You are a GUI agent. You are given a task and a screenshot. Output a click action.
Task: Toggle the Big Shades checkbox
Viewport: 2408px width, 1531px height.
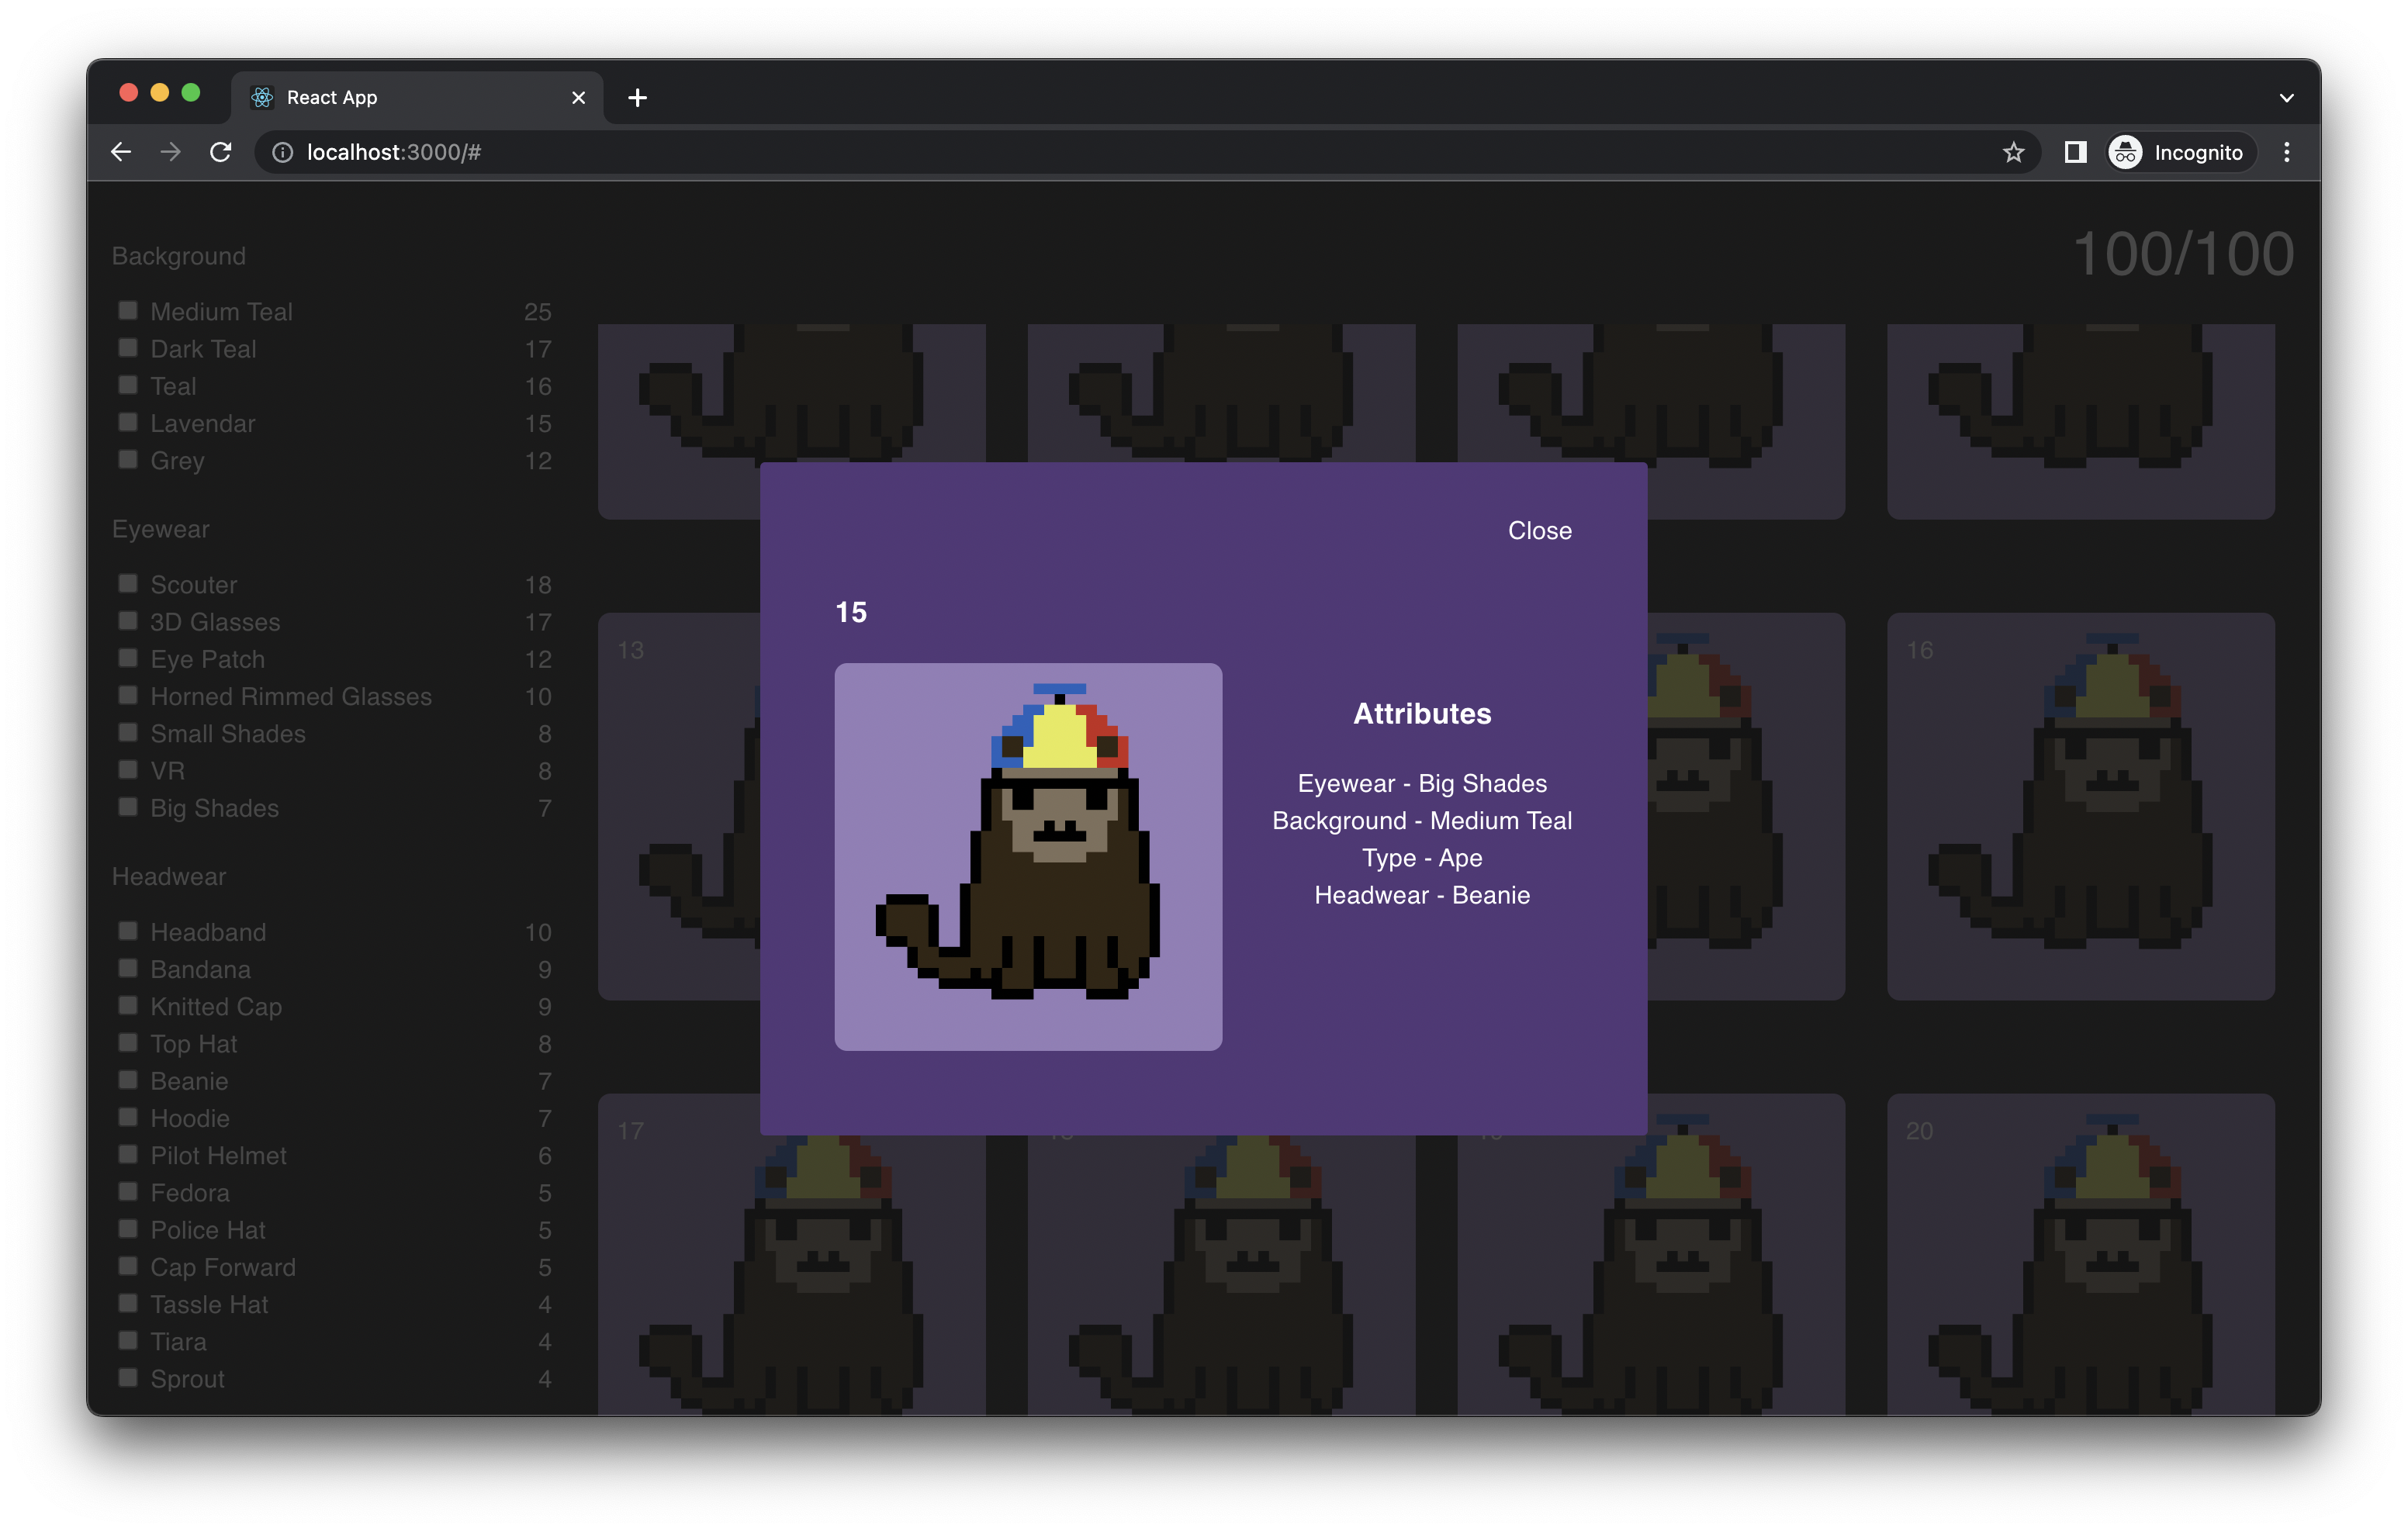pyautogui.click(x=128, y=807)
